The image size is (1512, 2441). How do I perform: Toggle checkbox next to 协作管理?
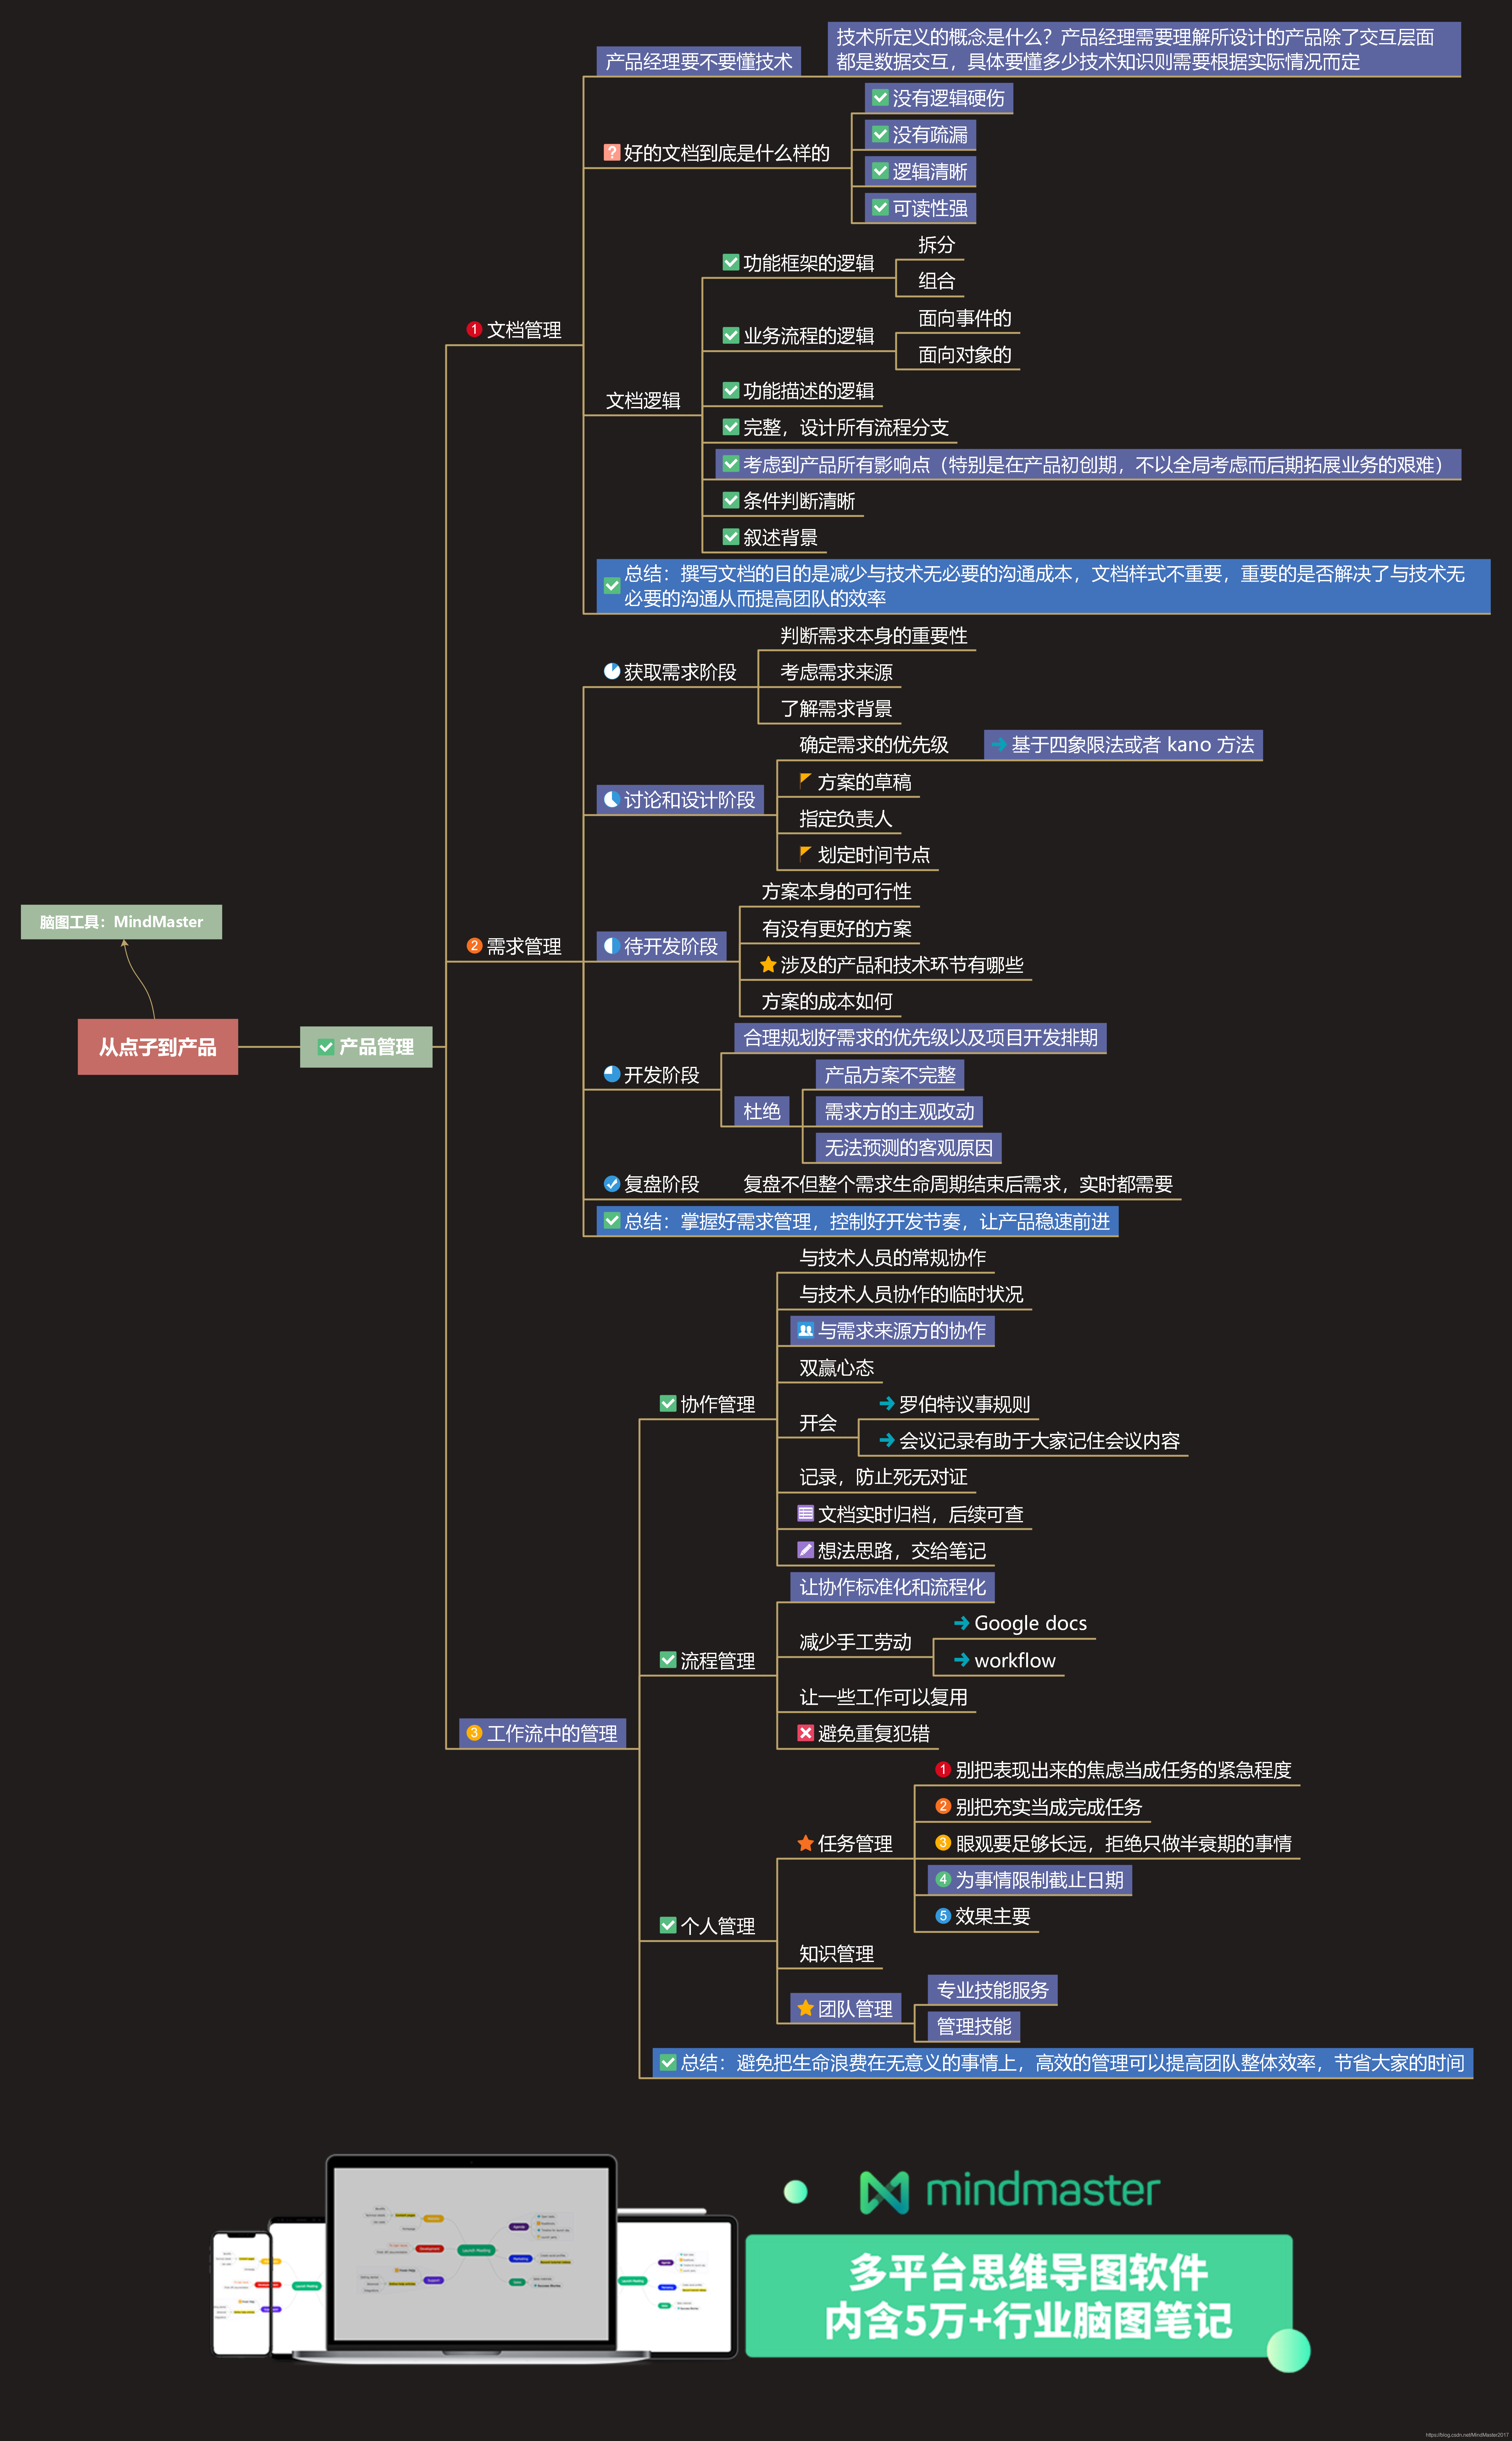click(x=668, y=1404)
